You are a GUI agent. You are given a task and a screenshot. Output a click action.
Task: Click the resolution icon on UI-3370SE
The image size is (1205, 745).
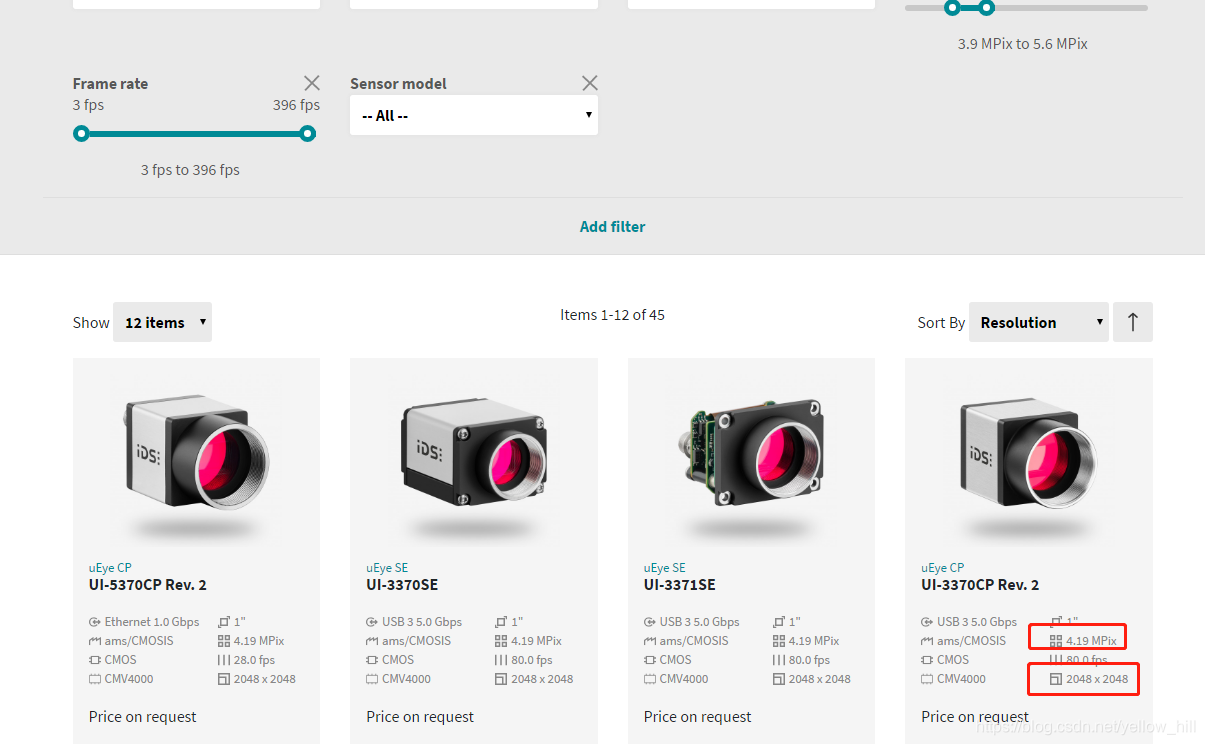tap(501, 679)
